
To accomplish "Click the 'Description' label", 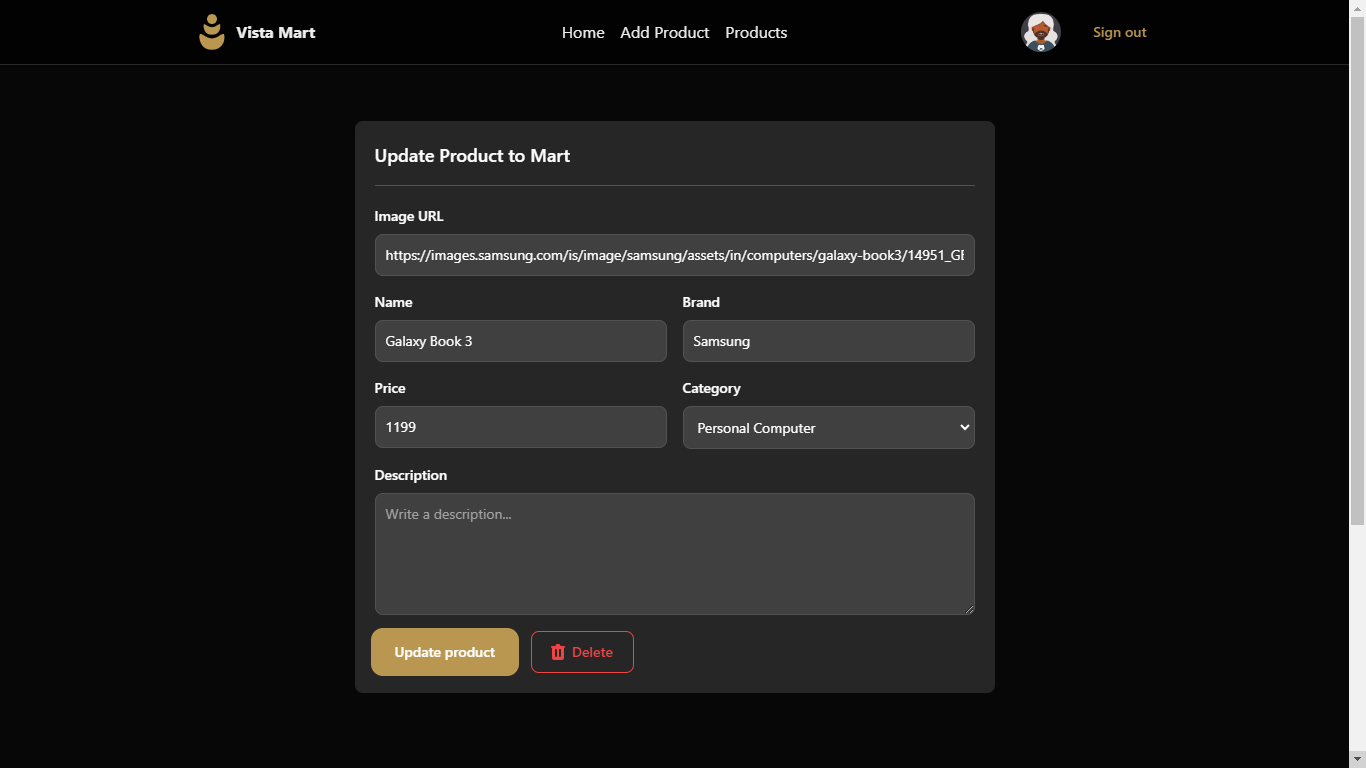I will click(411, 475).
